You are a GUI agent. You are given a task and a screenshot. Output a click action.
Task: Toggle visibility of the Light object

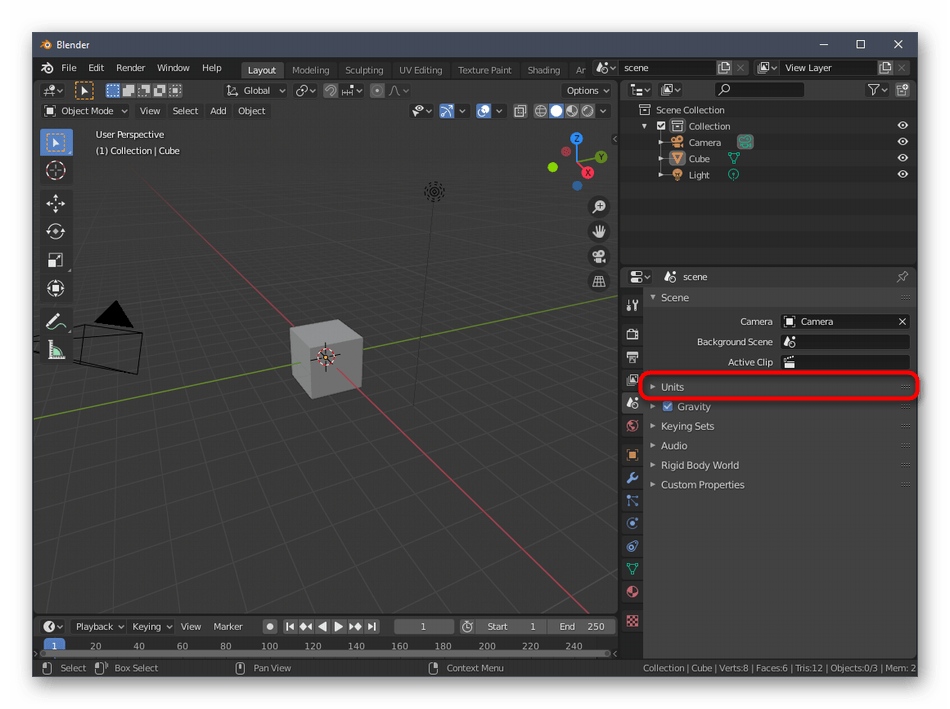point(902,174)
